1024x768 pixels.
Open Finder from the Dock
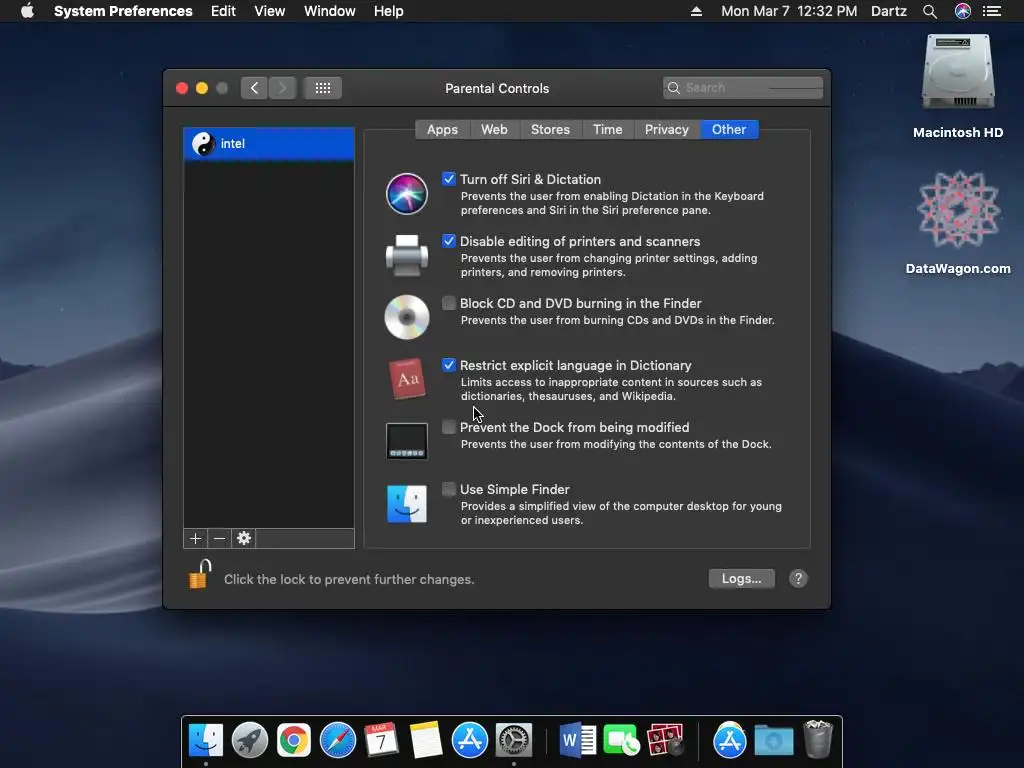pyautogui.click(x=206, y=740)
